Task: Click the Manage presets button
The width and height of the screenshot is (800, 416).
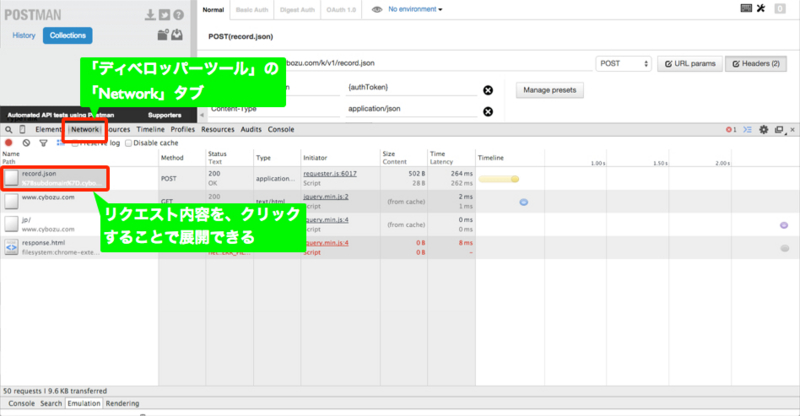Action: [x=549, y=90]
